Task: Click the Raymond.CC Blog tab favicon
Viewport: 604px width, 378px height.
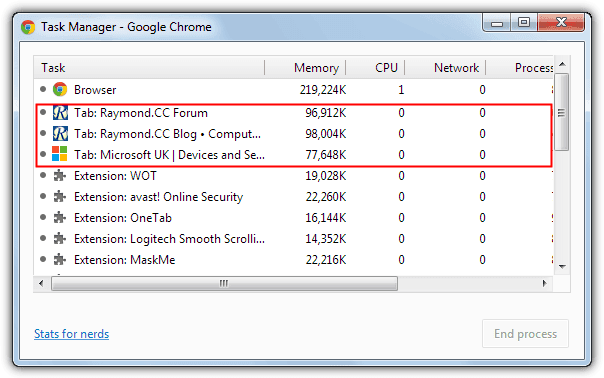Action: coord(60,134)
